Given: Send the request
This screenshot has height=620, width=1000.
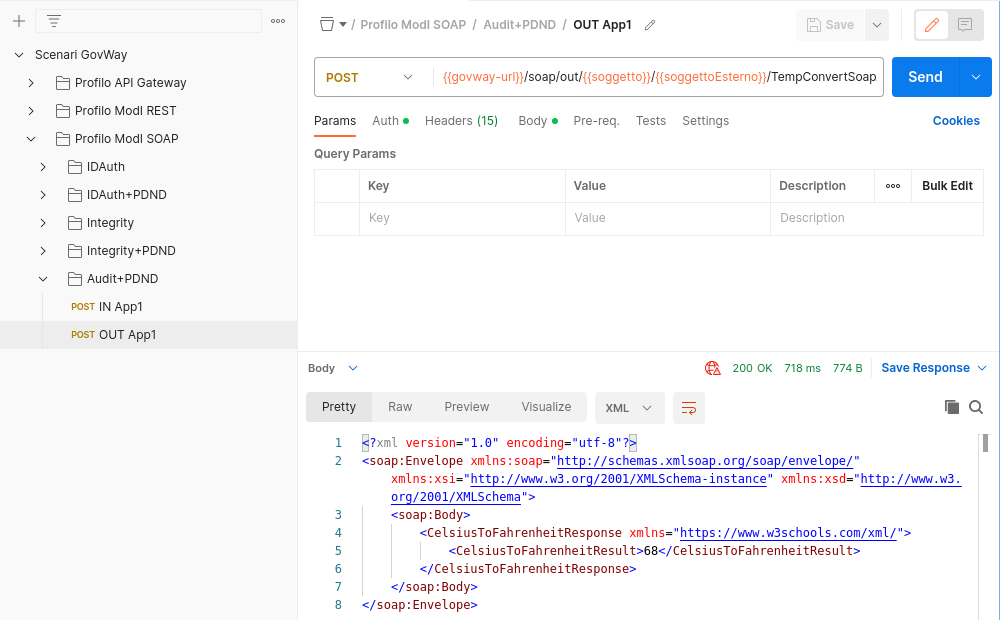Looking at the screenshot, I should coord(925,77).
